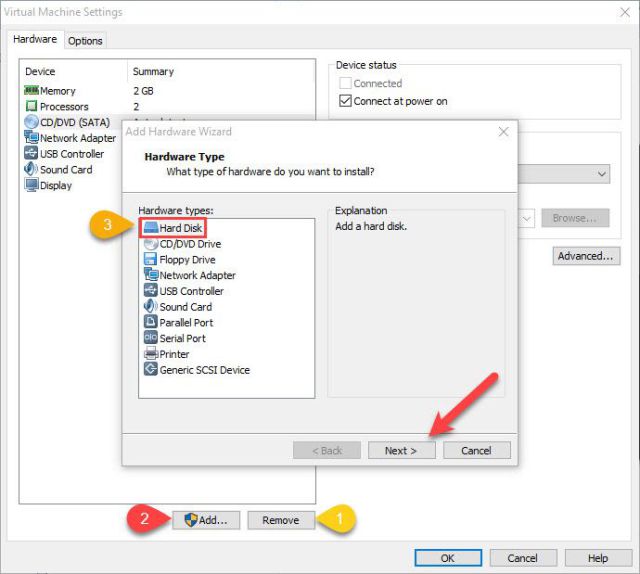The image size is (640, 574).
Task: Click the Processors device icon
Action: [31, 106]
